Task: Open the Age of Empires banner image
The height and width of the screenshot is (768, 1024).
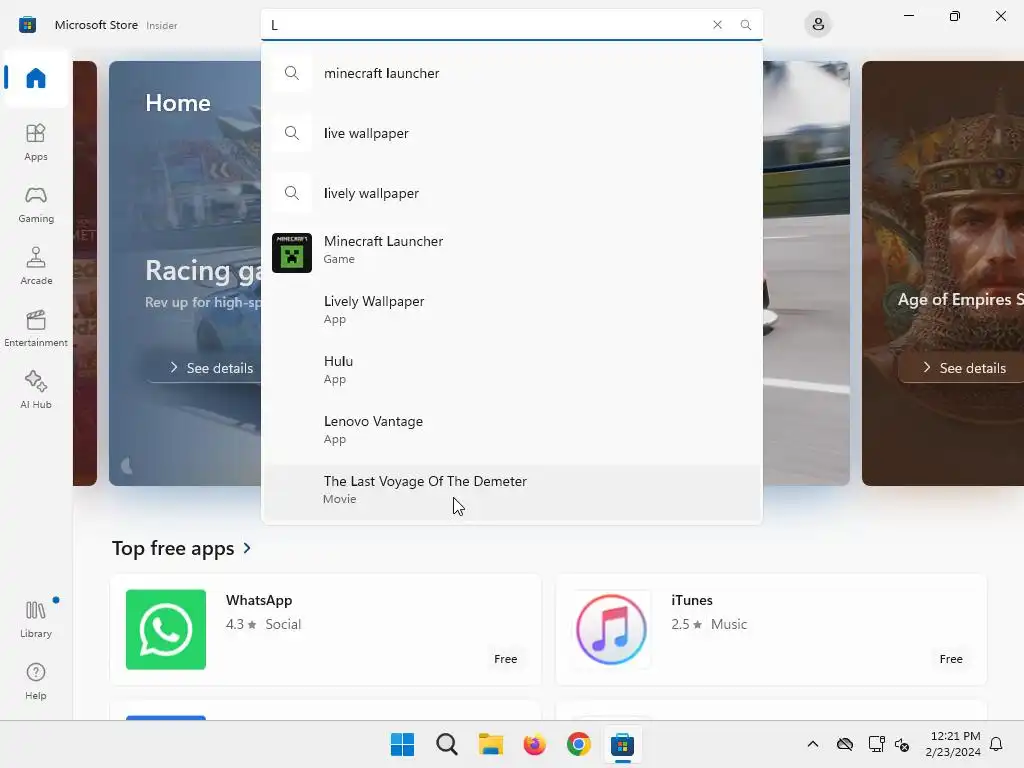Action: [x=943, y=273]
